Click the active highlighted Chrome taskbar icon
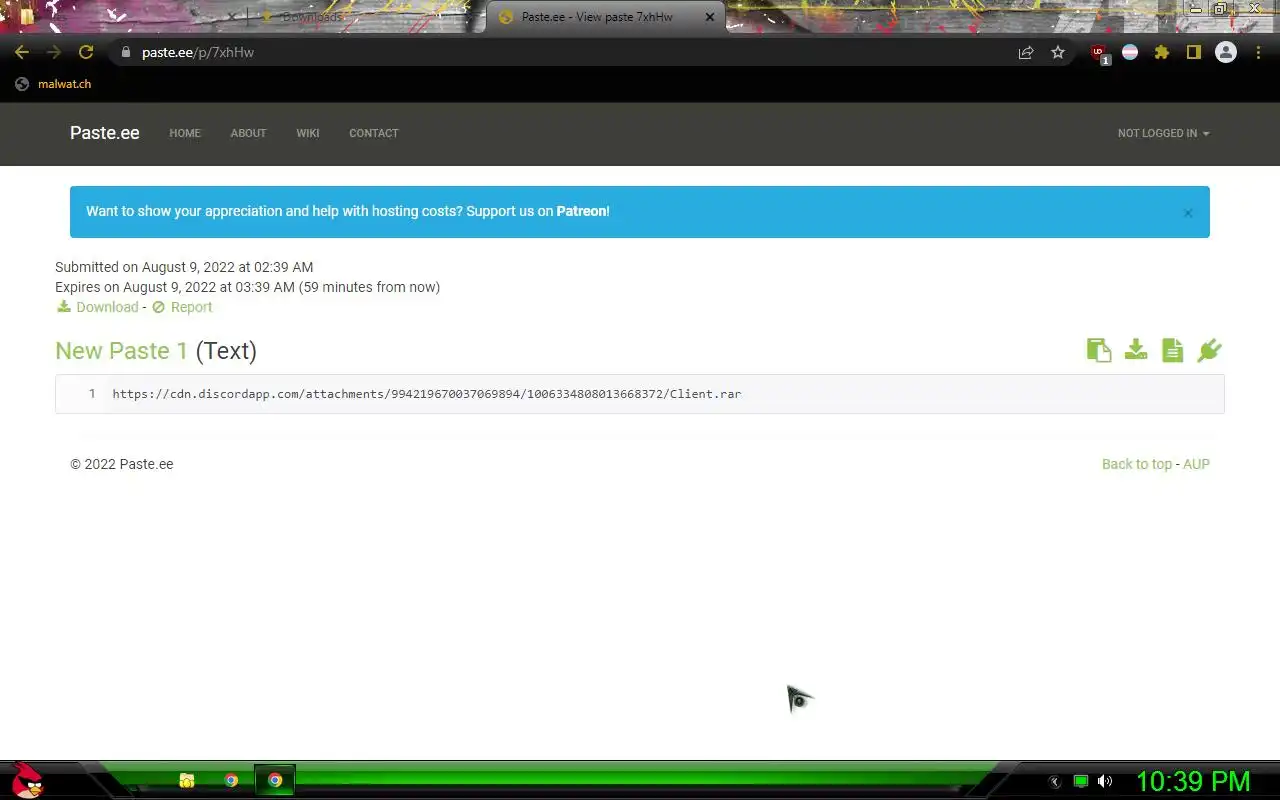1280x800 pixels. click(275, 781)
